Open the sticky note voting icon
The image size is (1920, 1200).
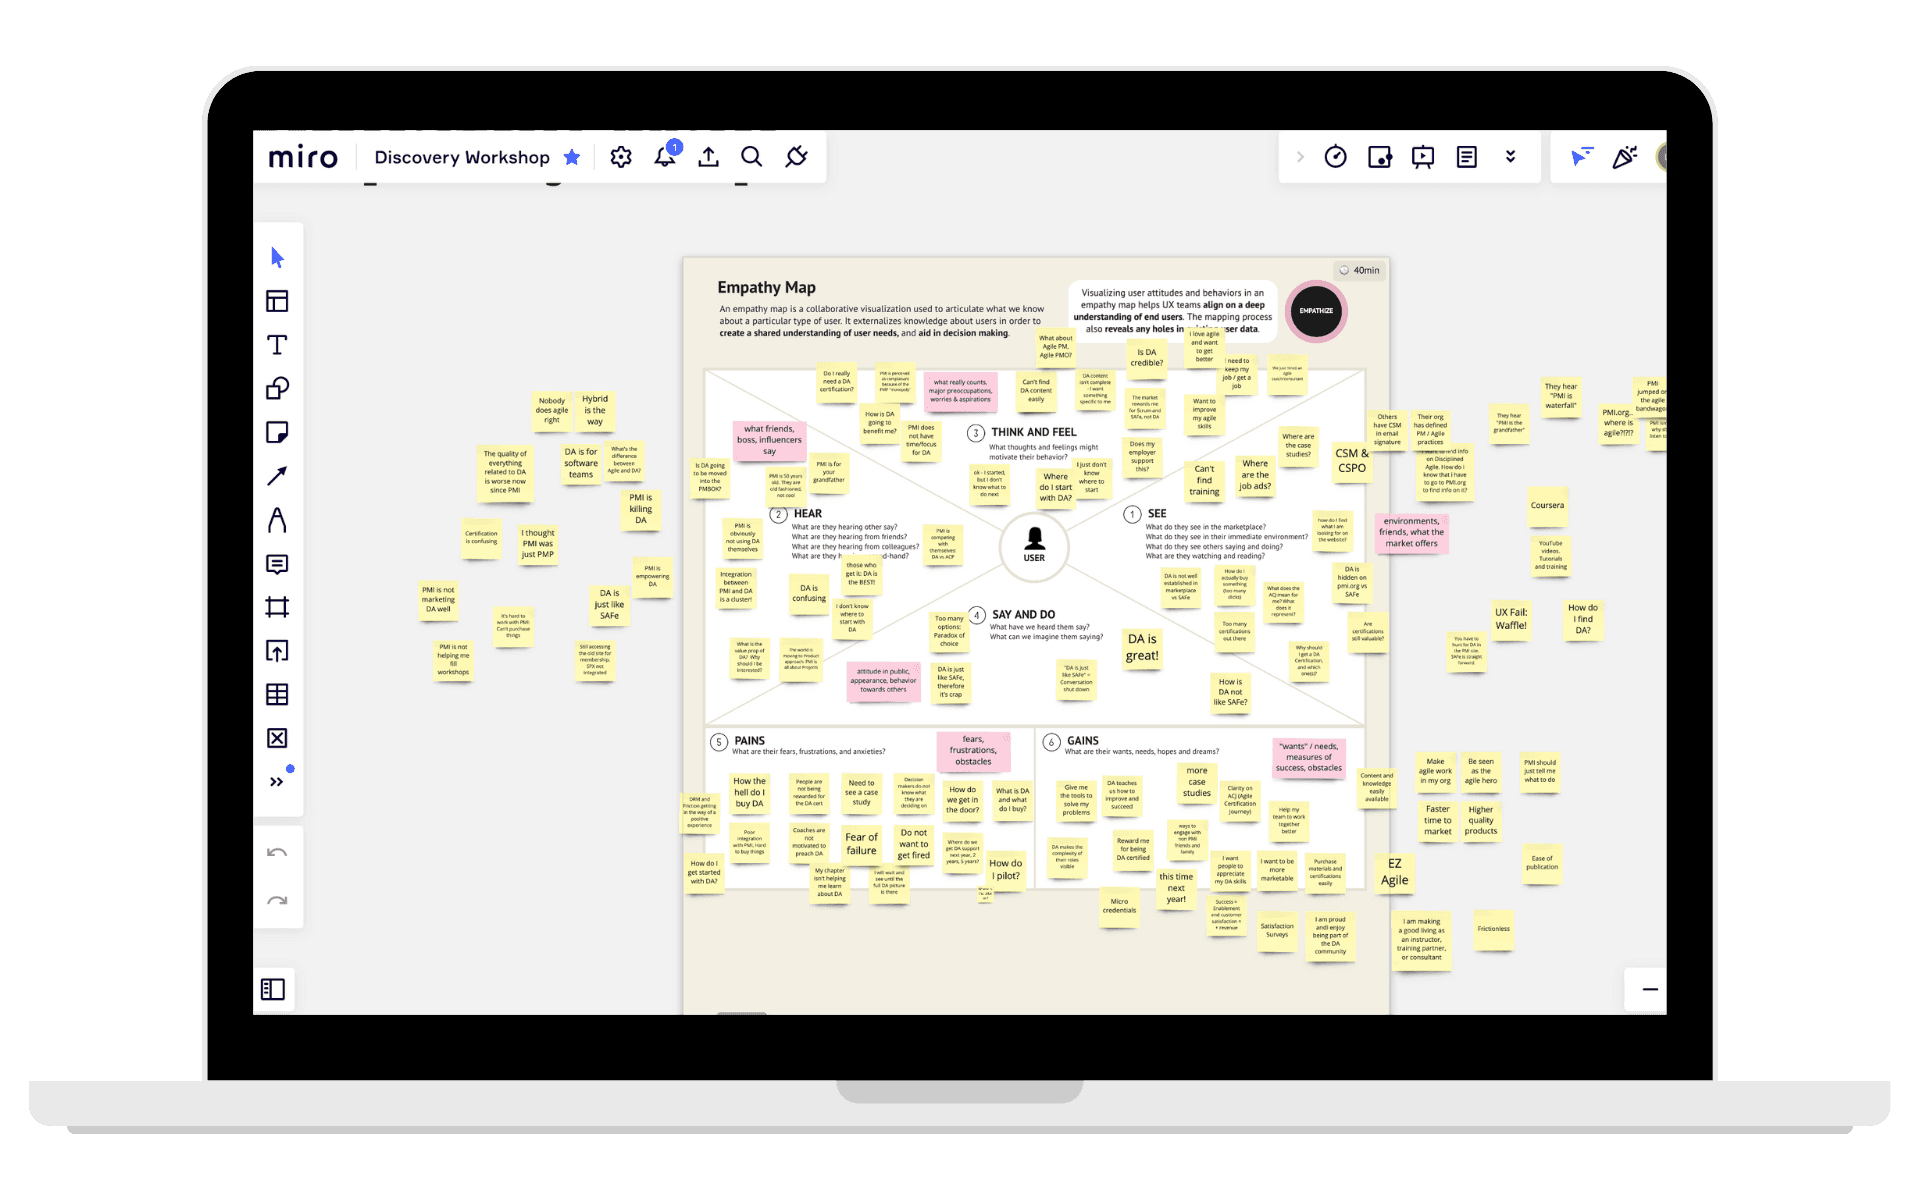coord(1380,157)
